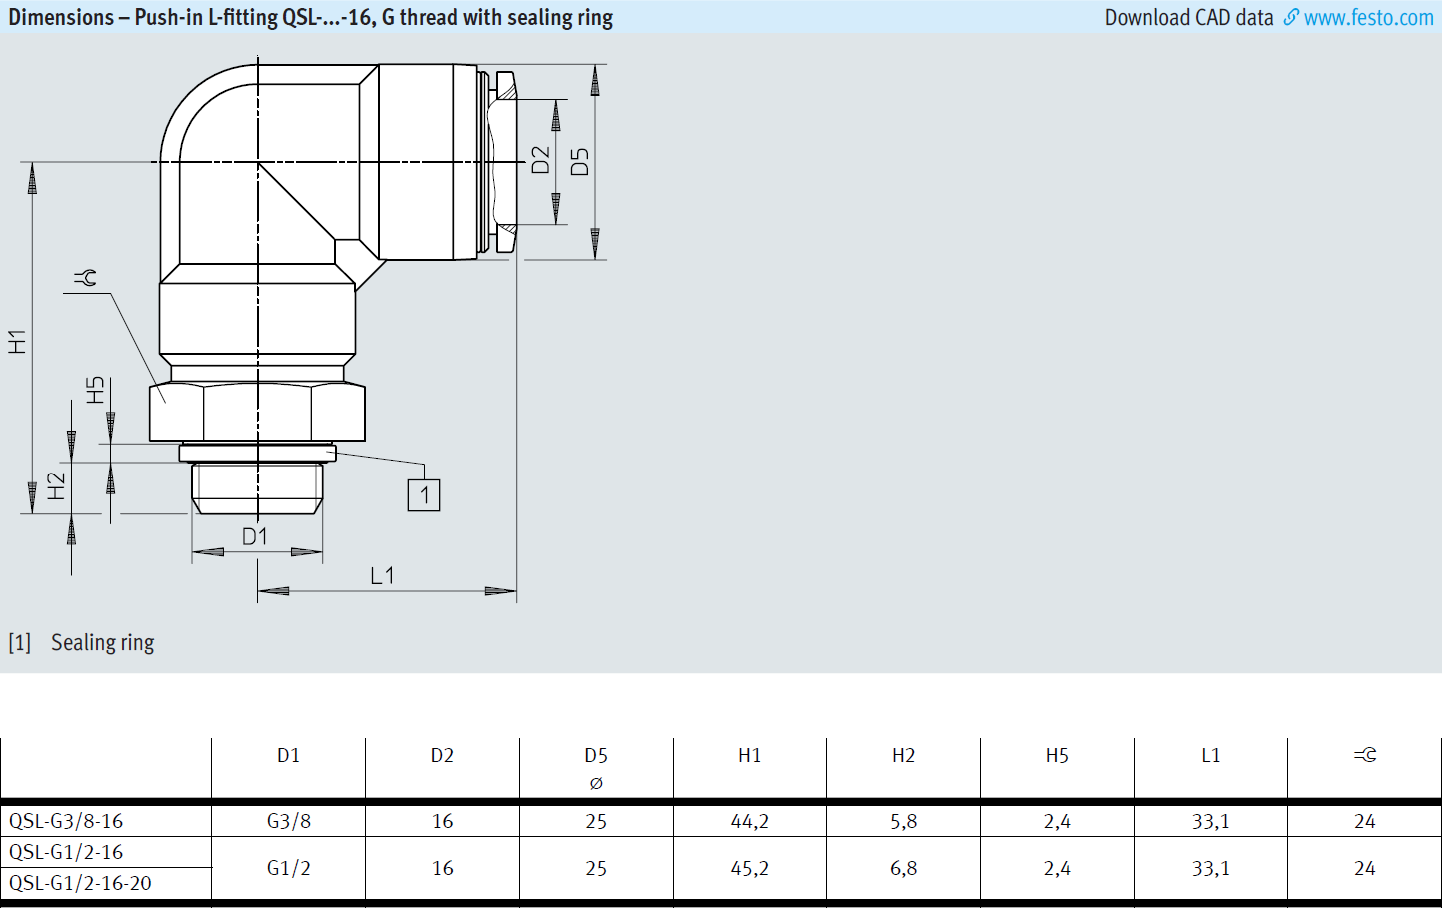
Task: Click the D2 dimension label in the drawing
Action: click(541, 160)
